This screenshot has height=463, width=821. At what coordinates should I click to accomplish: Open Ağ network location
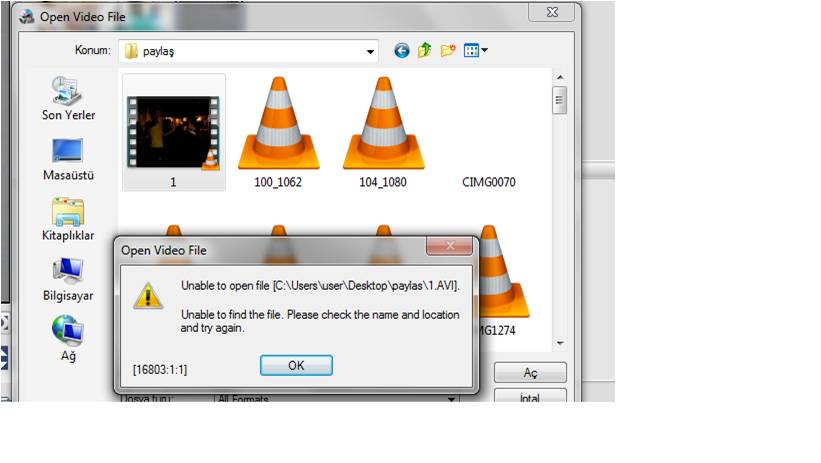tap(68, 340)
